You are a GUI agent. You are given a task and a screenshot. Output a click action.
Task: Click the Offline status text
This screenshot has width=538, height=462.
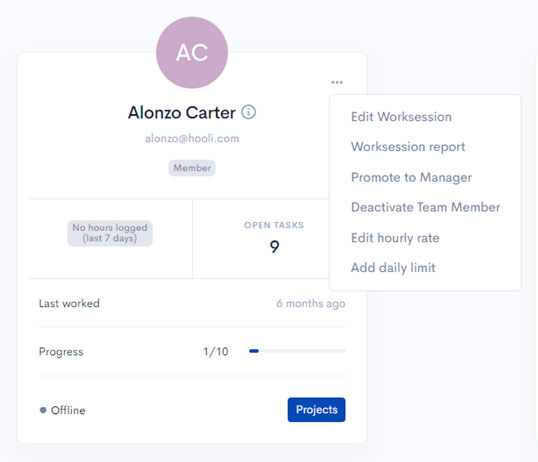point(68,410)
